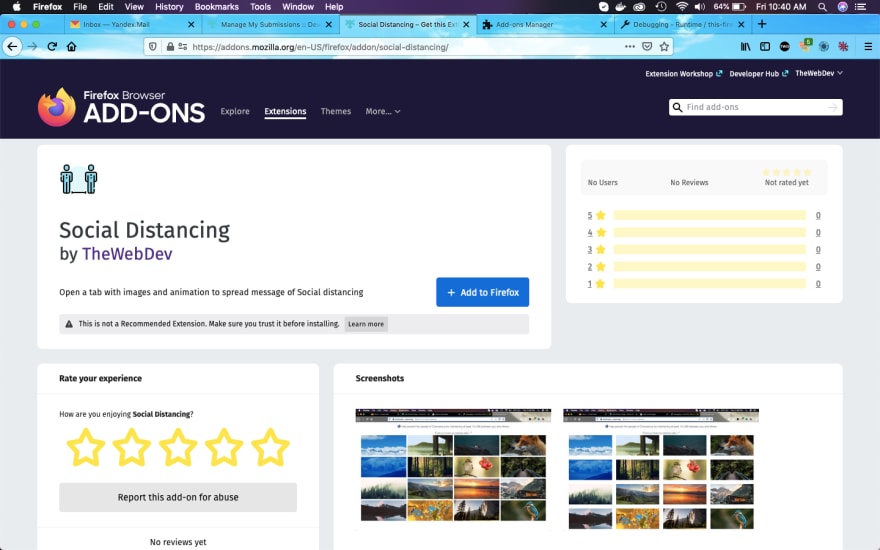
Task: Open the Help menu
Action: click(334, 7)
